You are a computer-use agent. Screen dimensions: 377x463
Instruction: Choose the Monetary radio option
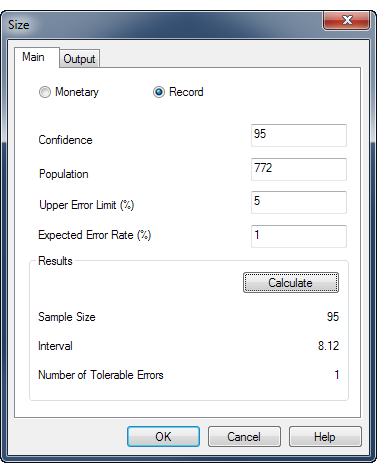coord(45,92)
